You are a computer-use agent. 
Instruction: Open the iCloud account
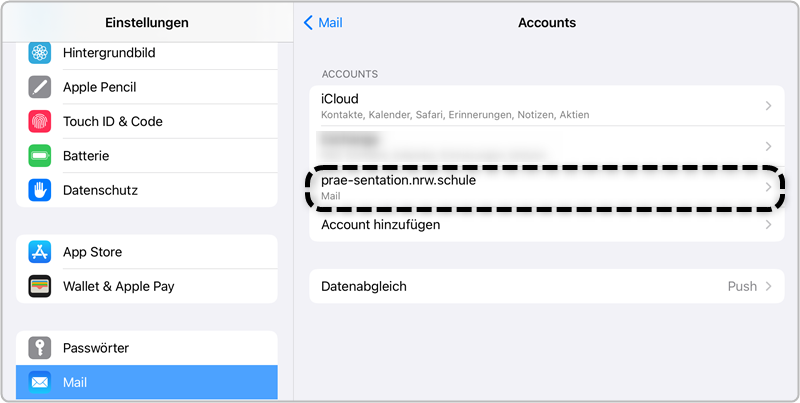546,106
